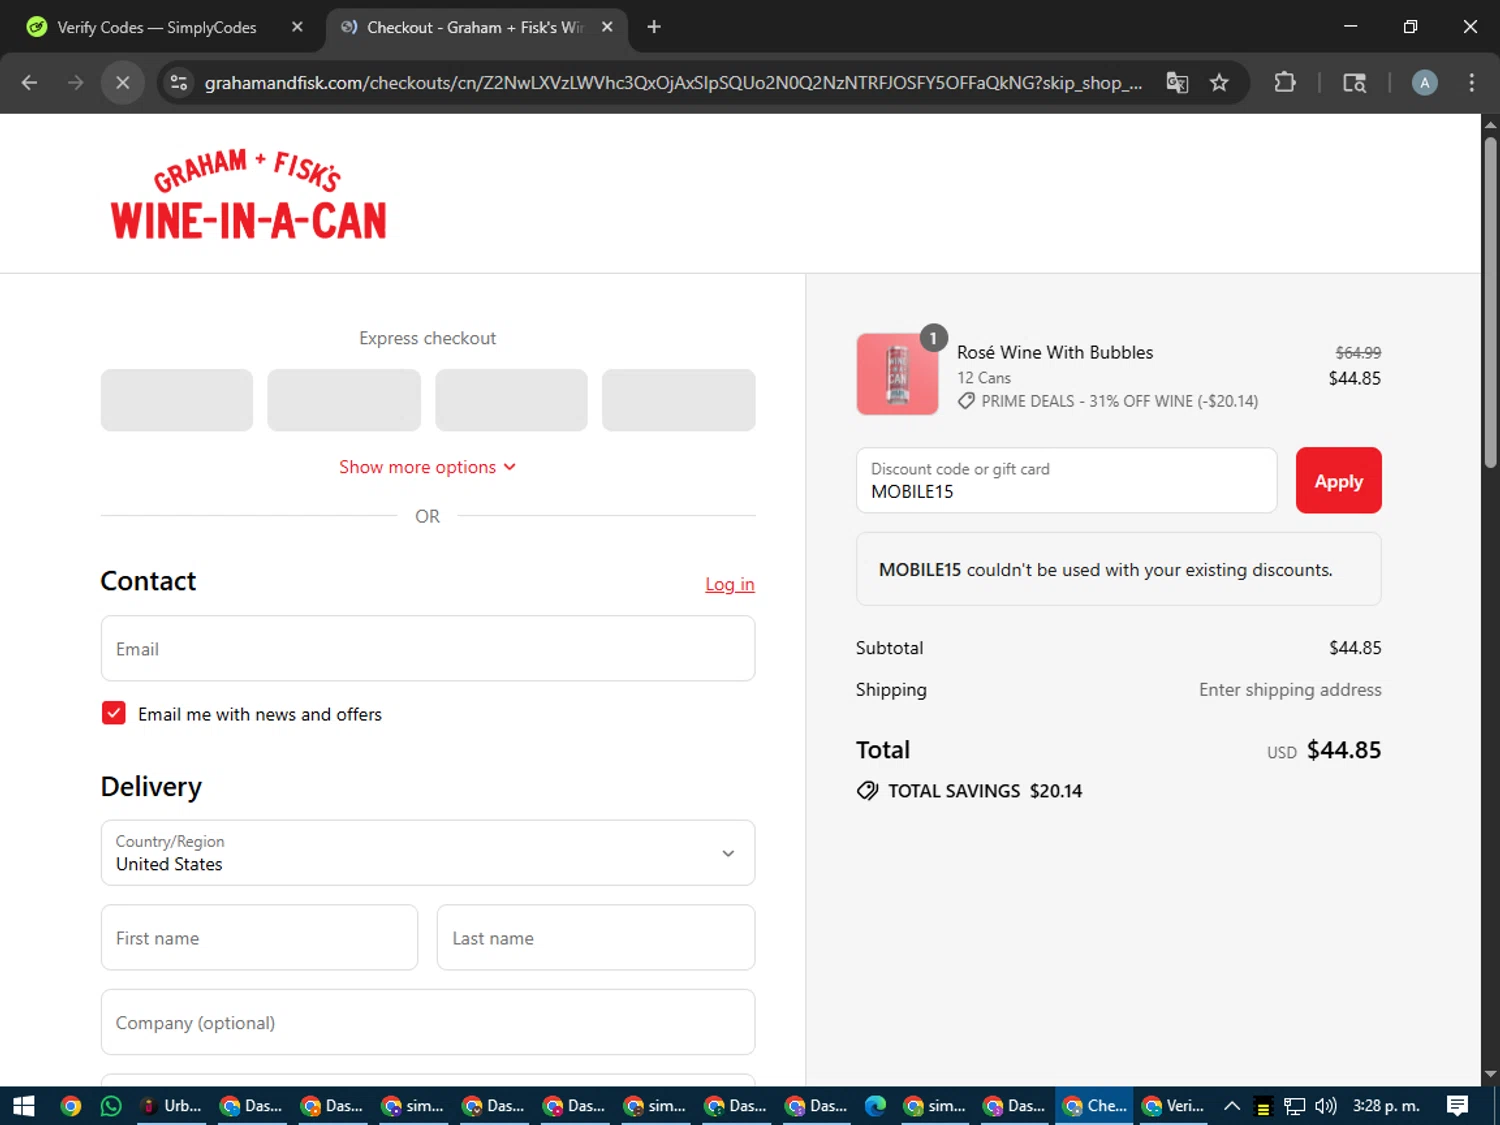Focus the First name field
Viewport: 1500px width, 1125px height.
pos(259,938)
